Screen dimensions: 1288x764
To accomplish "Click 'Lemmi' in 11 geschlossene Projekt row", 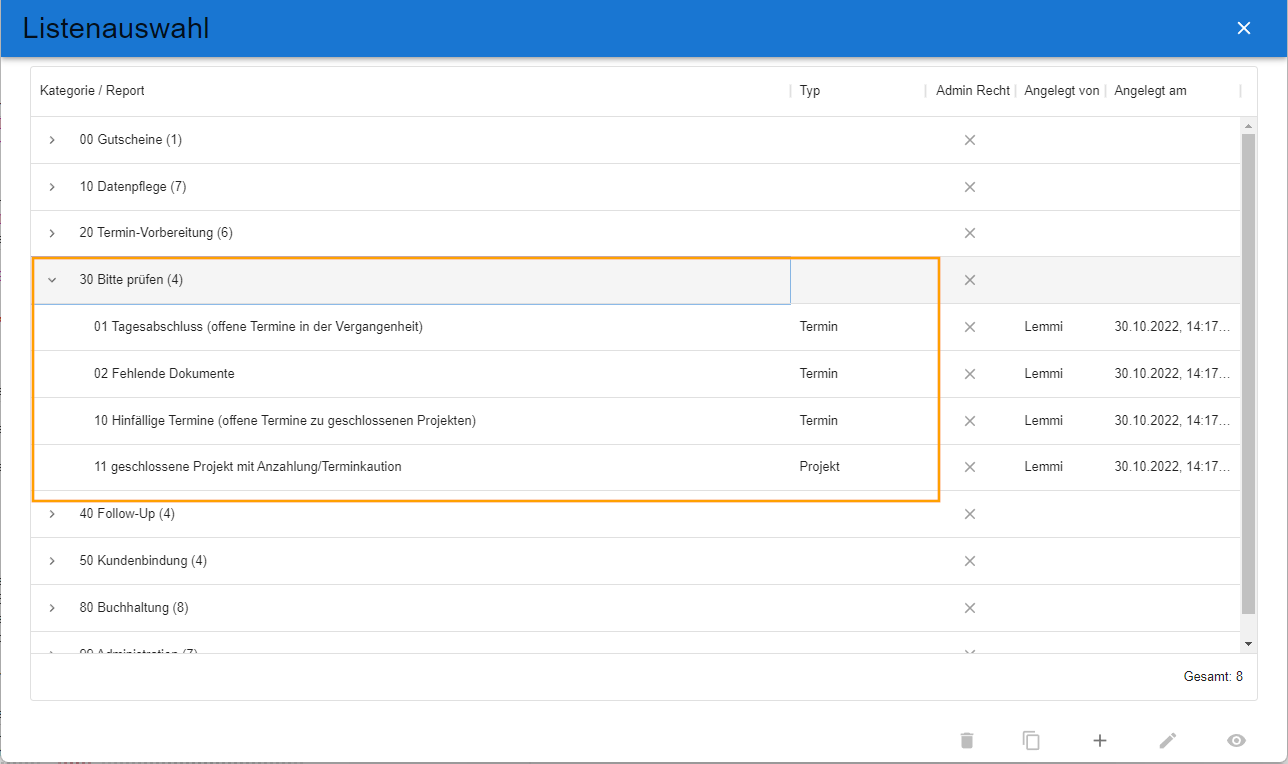I will click(1044, 467).
